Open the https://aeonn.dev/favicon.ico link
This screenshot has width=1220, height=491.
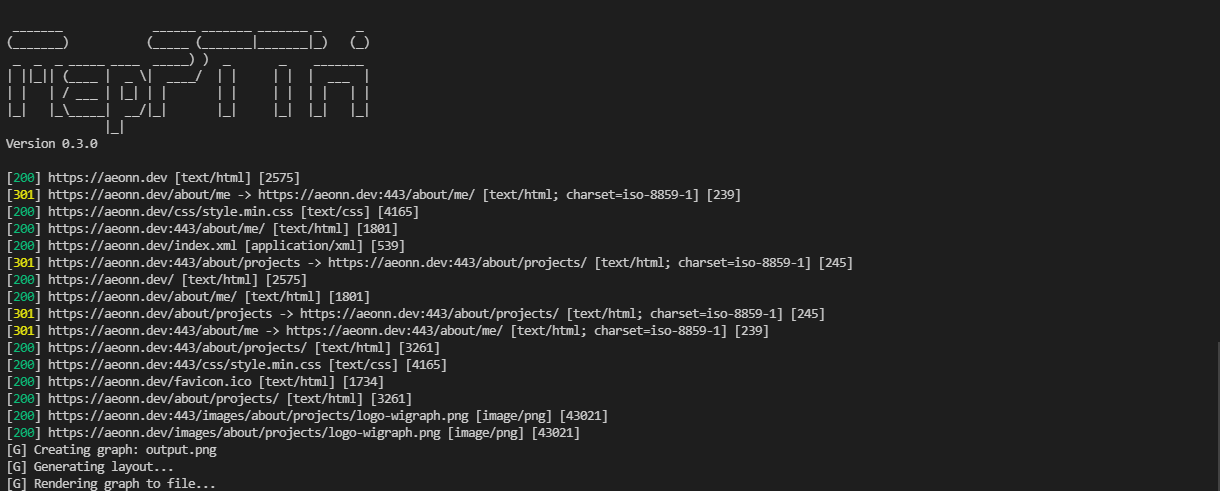click(150, 382)
